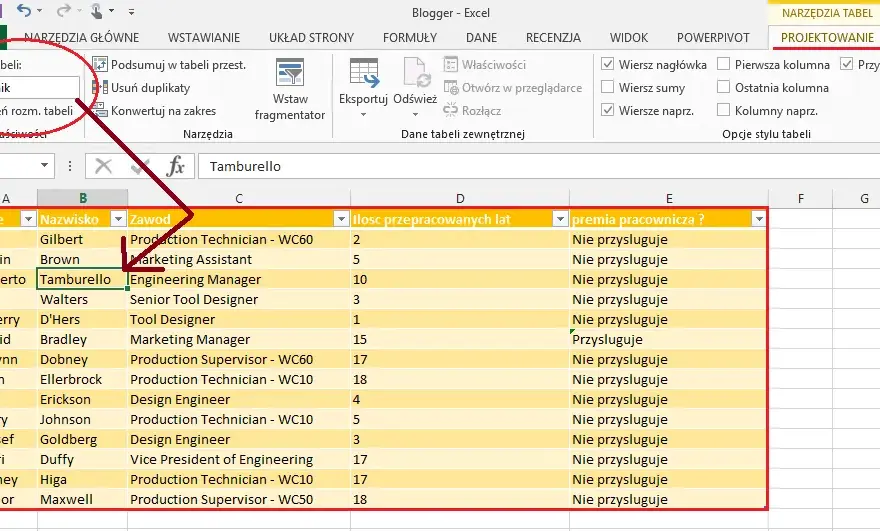The height and width of the screenshot is (531, 880).
Task: Click the Rozłącz unlink icon
Action: tap(451, 110)
